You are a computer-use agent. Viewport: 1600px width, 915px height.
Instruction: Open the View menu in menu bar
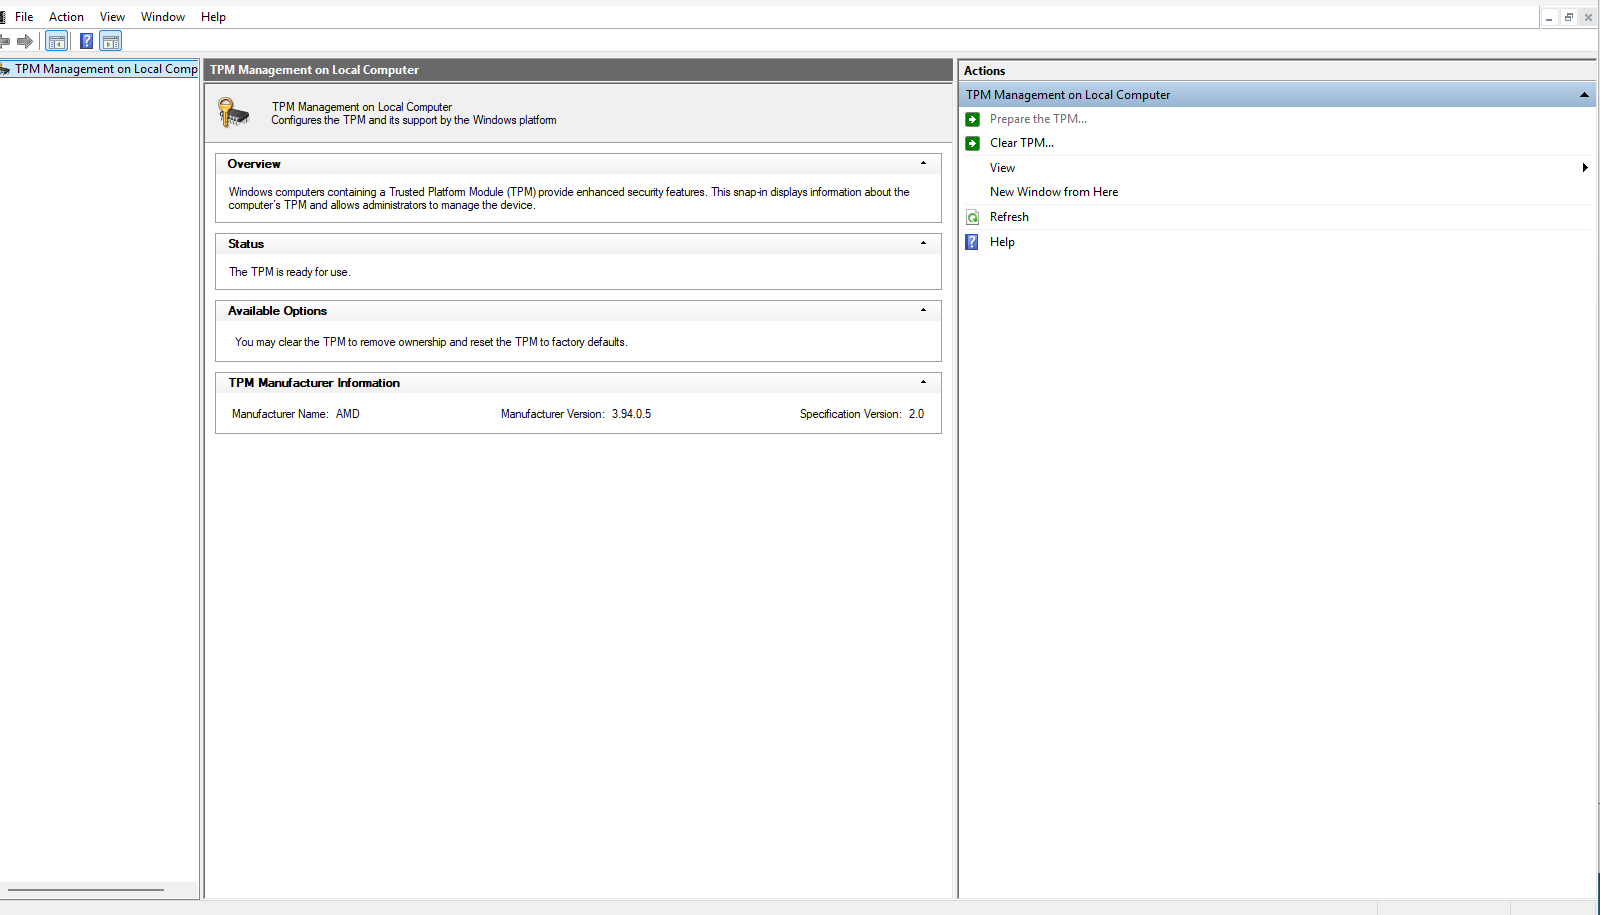pyautogui.click(x=112, y=17)
